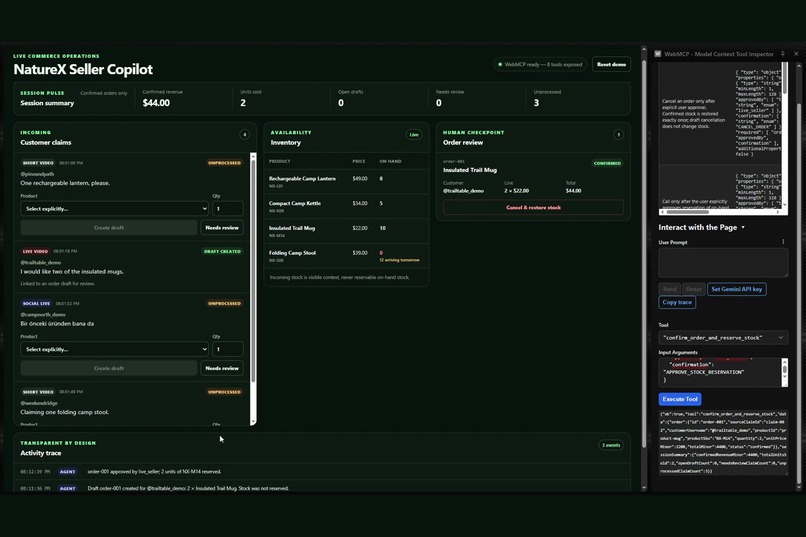Click Cancel & restore stock for order-001

coord(533,208)
